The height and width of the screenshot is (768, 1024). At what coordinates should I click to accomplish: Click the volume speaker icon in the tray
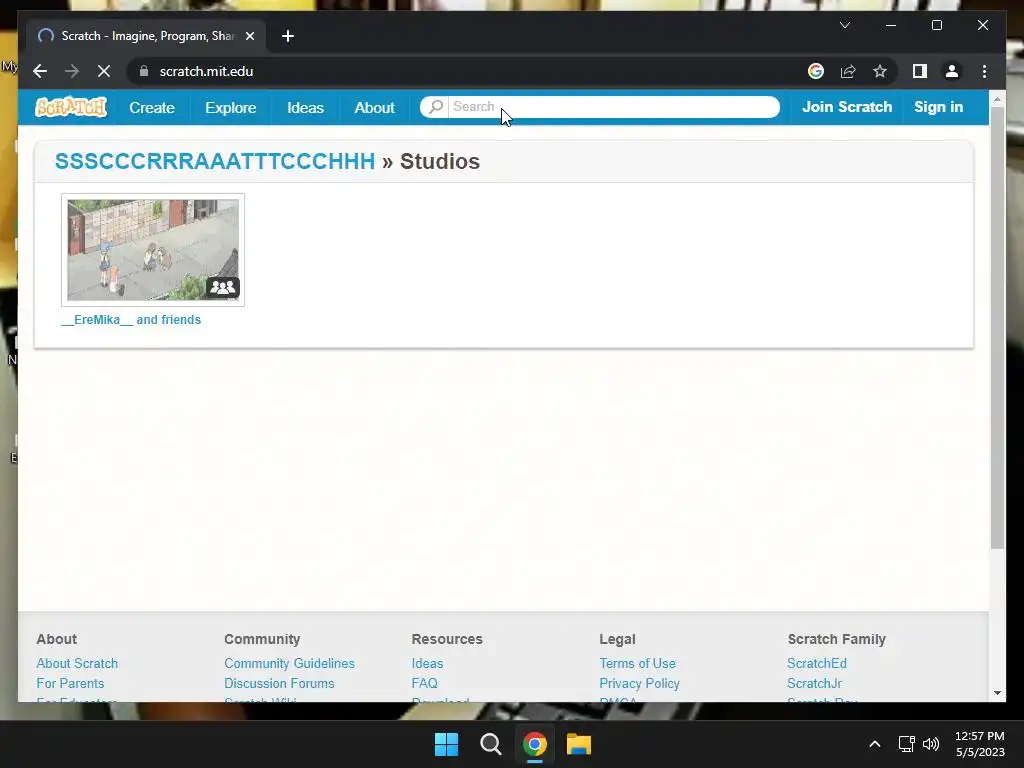tap(931, 744)
